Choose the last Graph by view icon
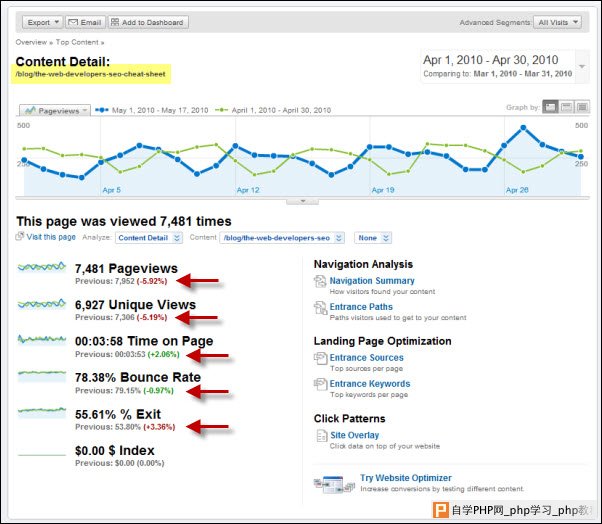 [x=580, y=108]
